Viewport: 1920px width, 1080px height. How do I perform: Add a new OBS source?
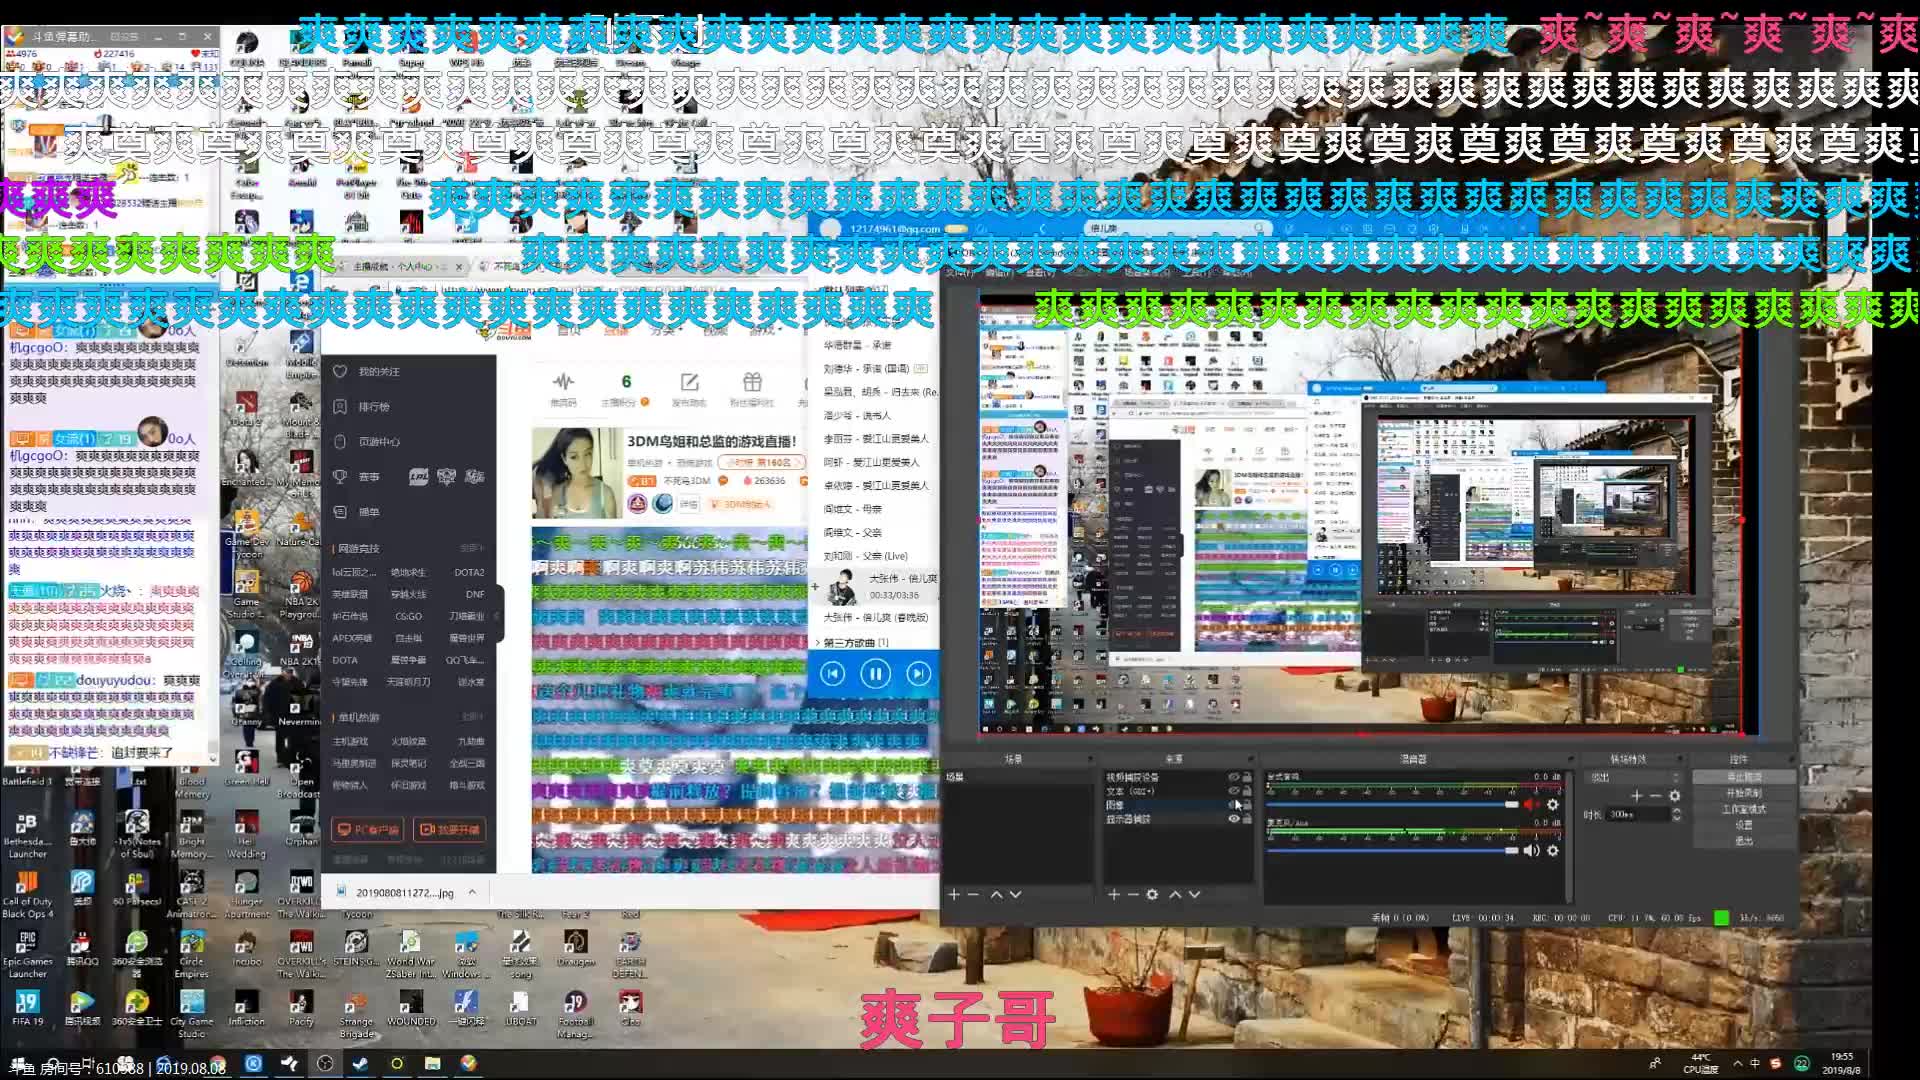pos(1113,894)
